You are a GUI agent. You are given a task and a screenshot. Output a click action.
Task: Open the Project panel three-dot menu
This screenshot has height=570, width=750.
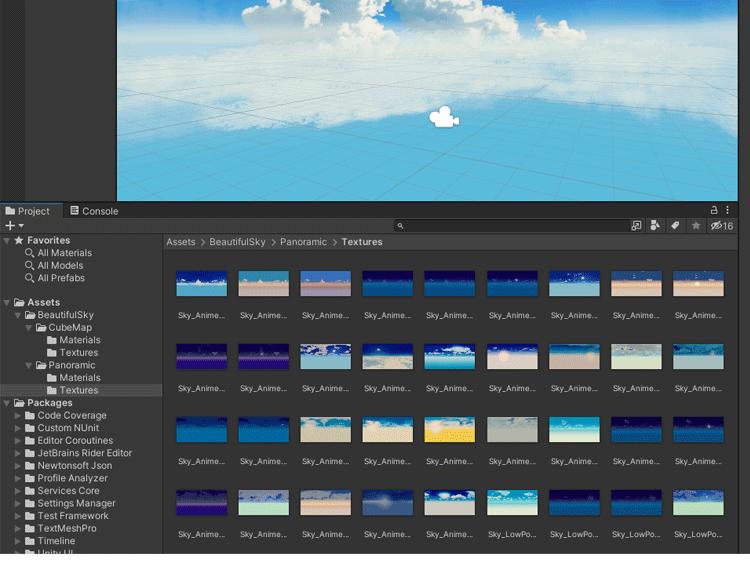[728, 211]
